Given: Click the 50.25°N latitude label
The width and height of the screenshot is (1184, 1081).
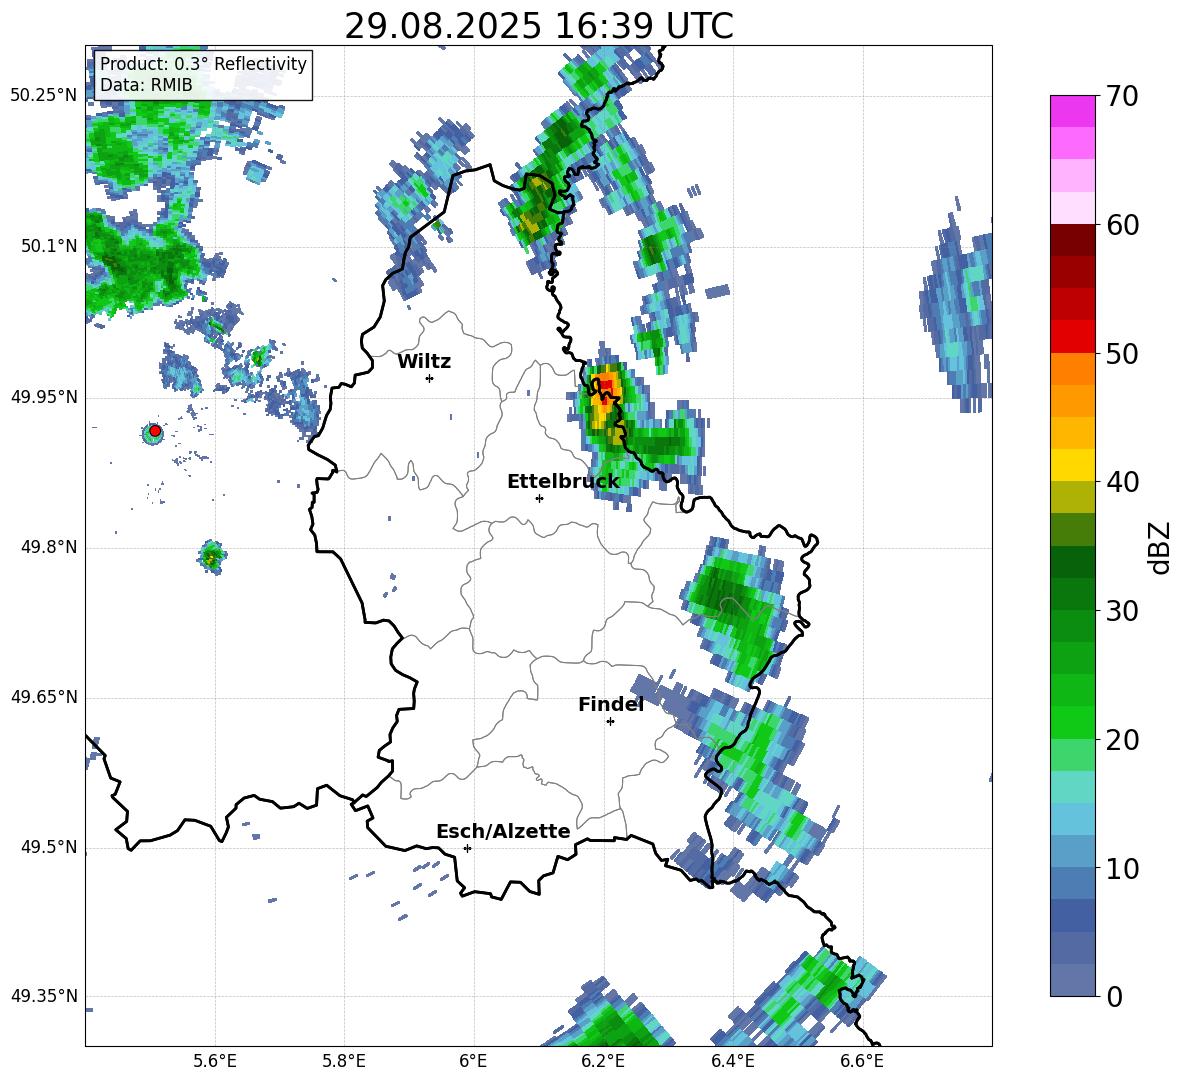Looking at the screenshot, I should [44, 96].
